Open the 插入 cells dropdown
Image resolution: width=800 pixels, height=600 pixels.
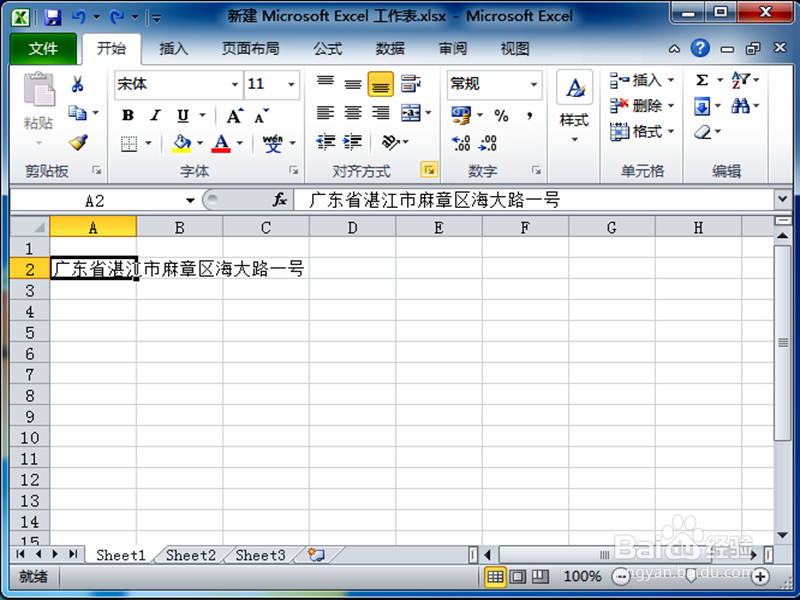point(671,80)
